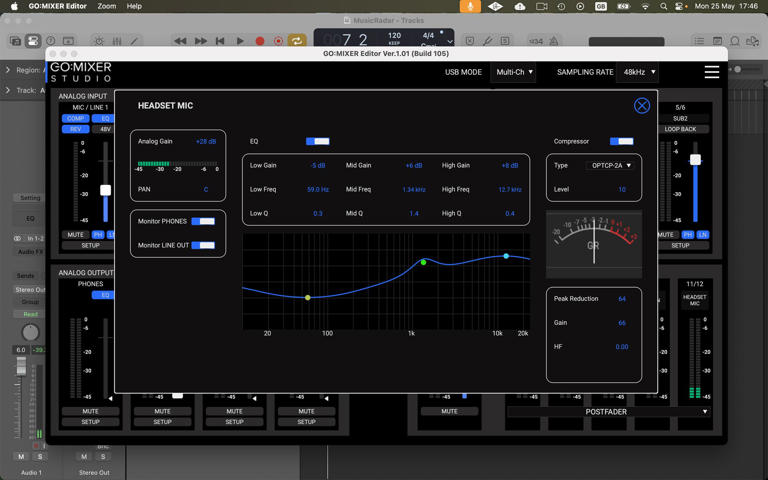The image size is (768, 480).
Task: Open the Help menu
Action: (134, 6)
